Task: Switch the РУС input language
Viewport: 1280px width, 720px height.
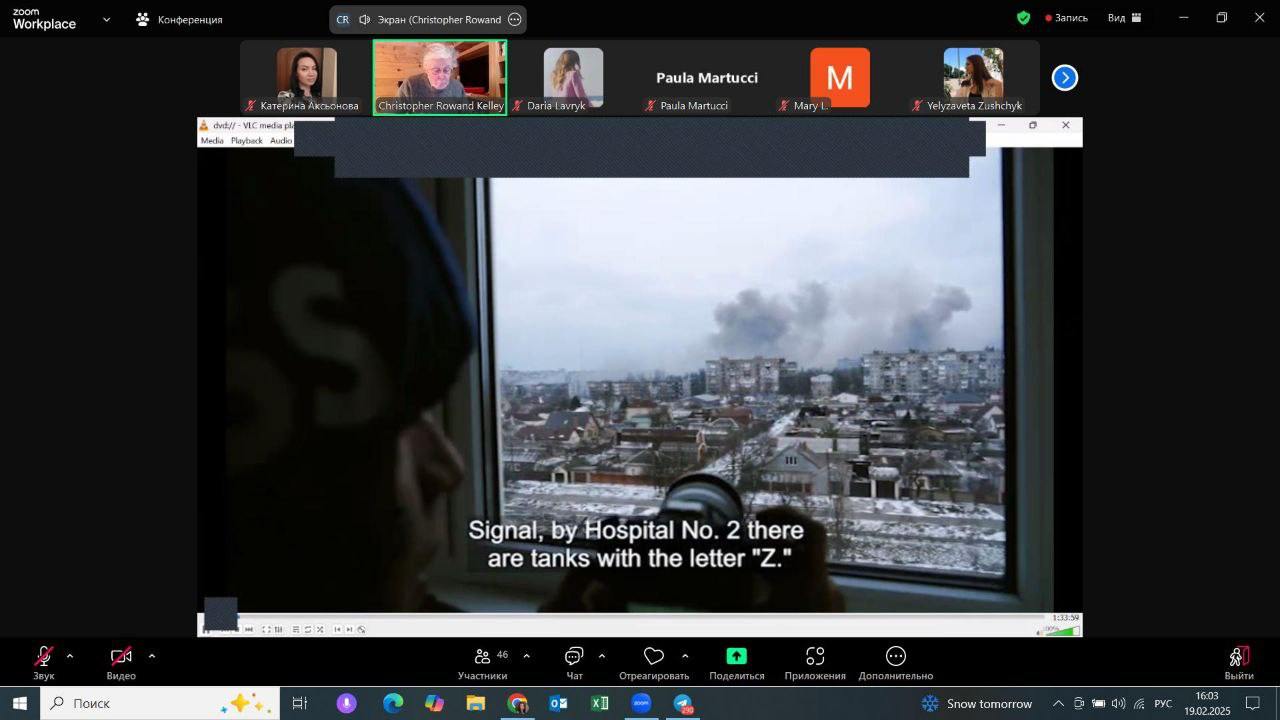Action: coord(1163,703)
